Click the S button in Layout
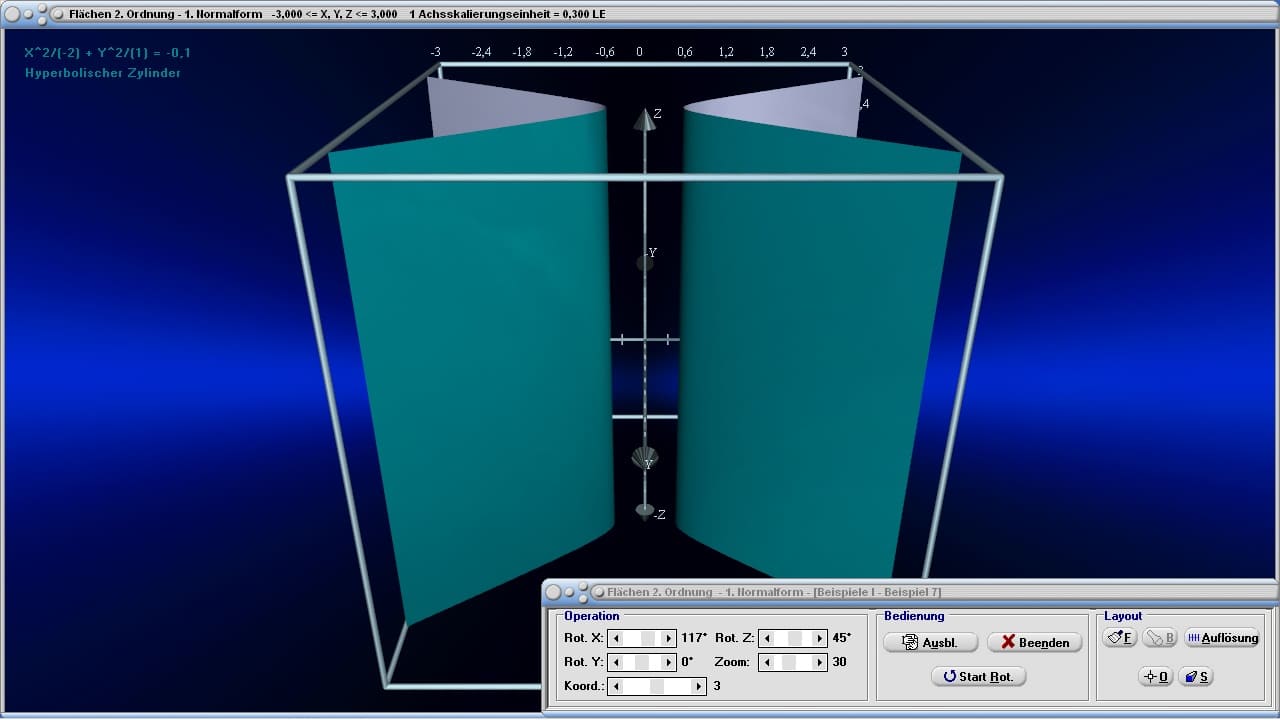1280x720 pixels. pyautogui.click(x=1196, y=676)
